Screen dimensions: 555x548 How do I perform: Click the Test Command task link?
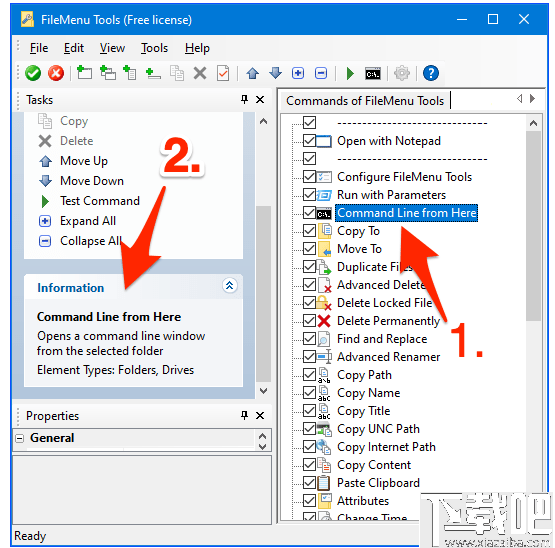click(x=100, y=201)
